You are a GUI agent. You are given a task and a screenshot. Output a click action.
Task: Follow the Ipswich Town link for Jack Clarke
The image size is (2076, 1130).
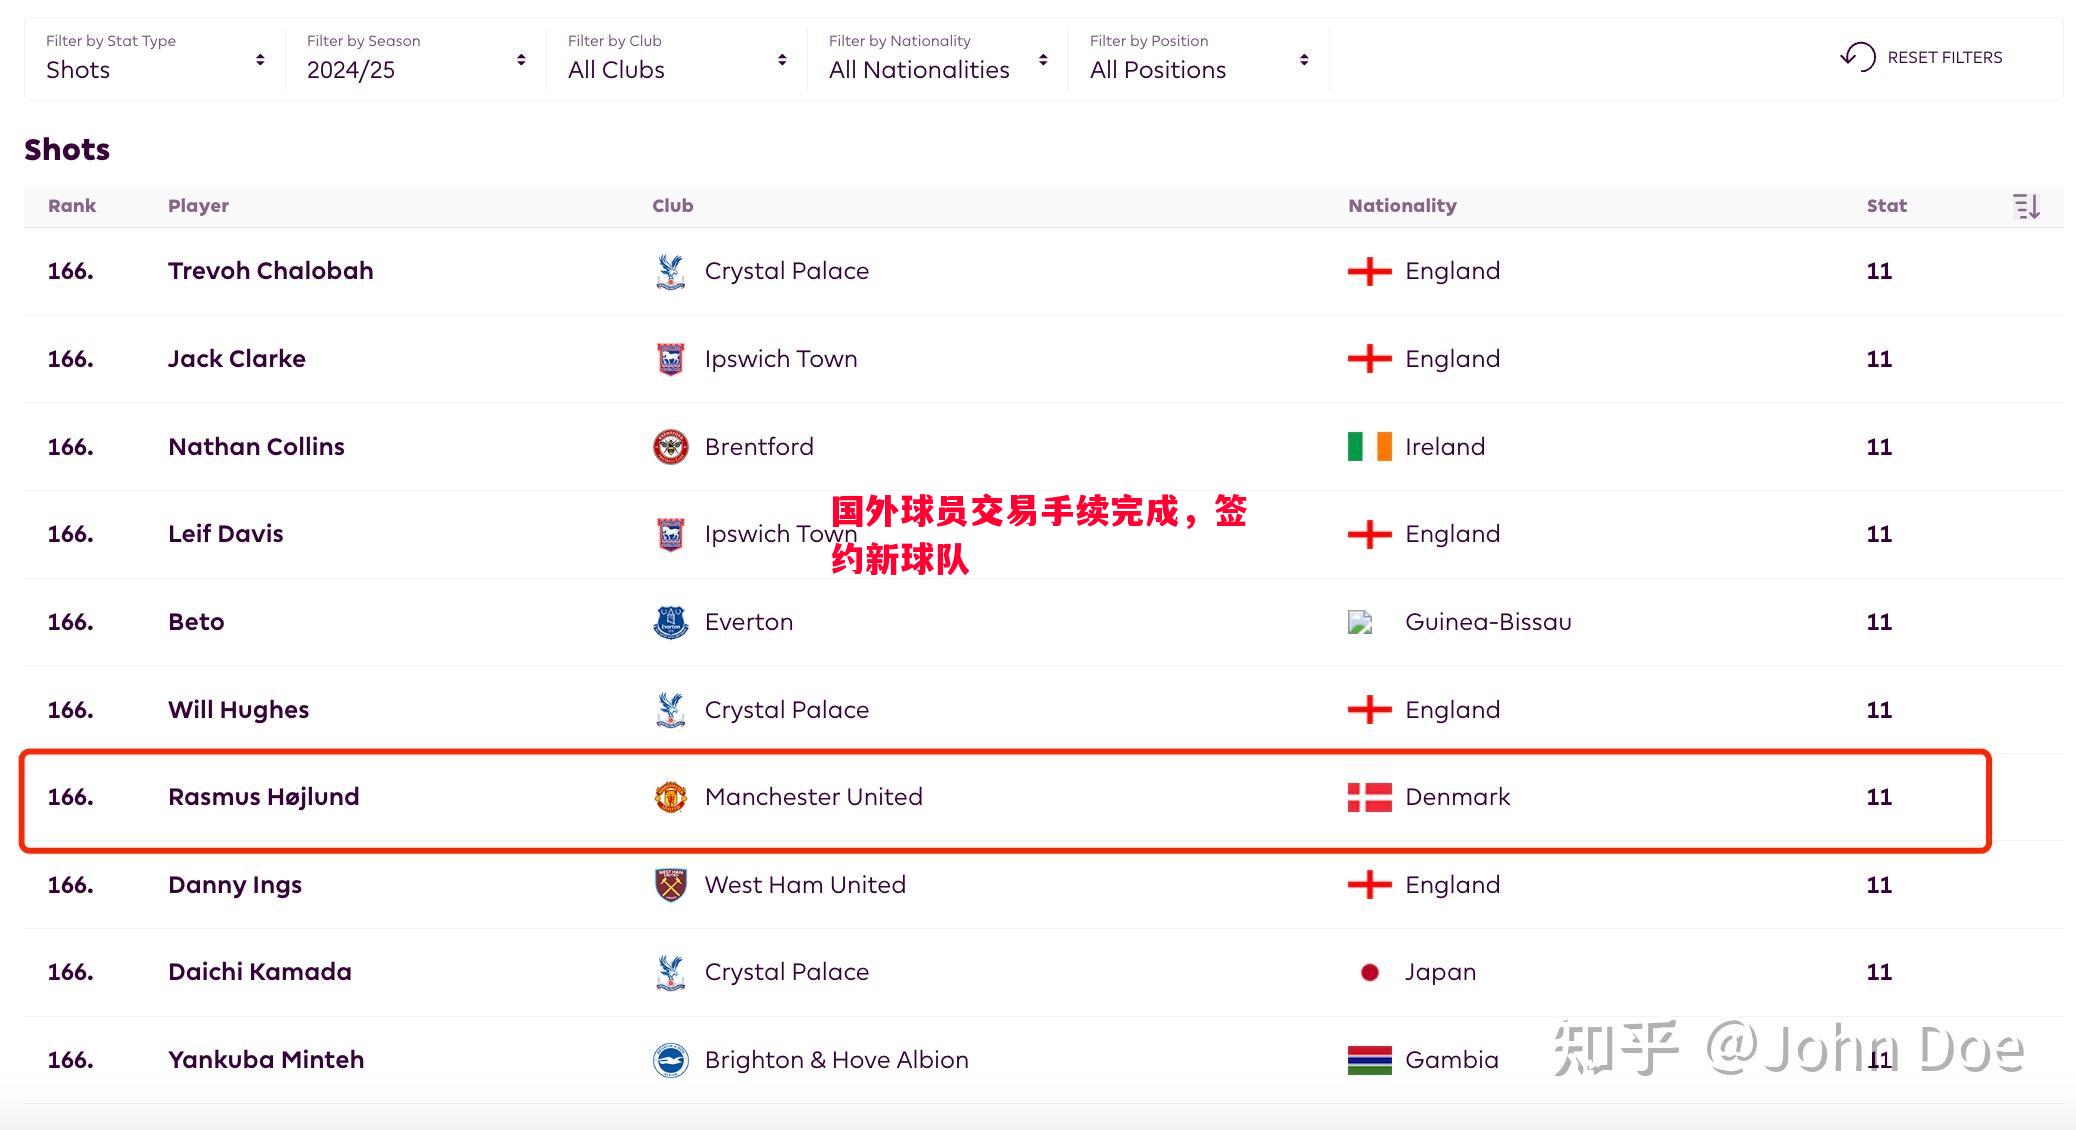coord(780,359)
